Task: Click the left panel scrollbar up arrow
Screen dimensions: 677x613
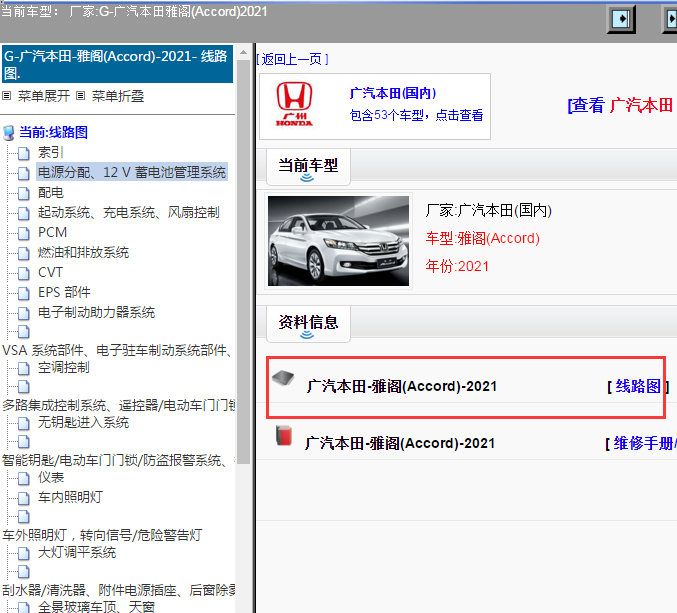Action: coord(244,53)
